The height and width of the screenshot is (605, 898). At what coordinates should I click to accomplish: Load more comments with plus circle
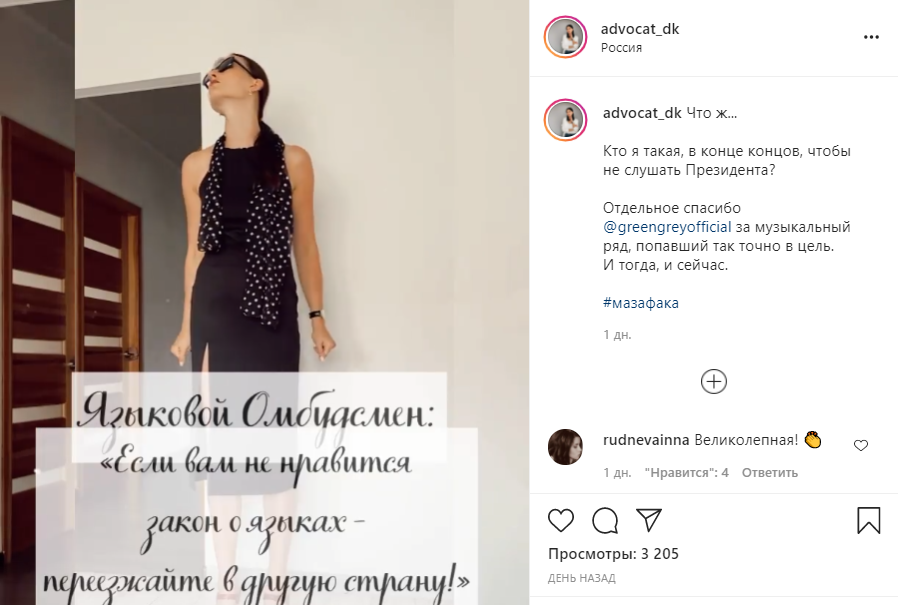click(714, 382)
